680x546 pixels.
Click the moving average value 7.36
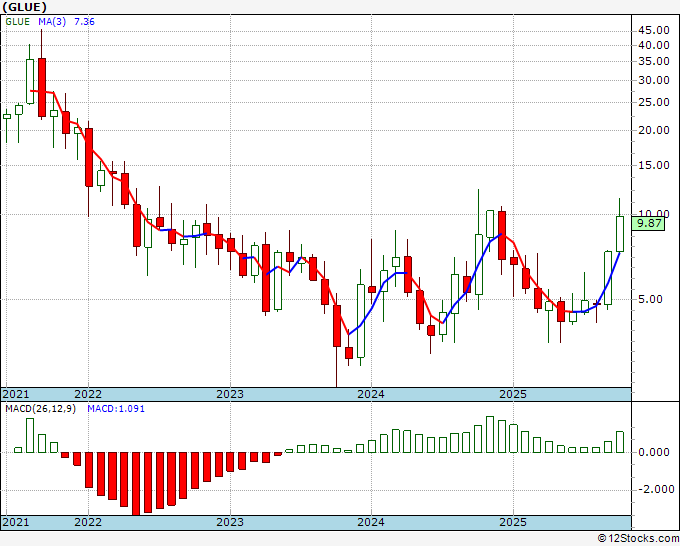[x=84, y=22]
